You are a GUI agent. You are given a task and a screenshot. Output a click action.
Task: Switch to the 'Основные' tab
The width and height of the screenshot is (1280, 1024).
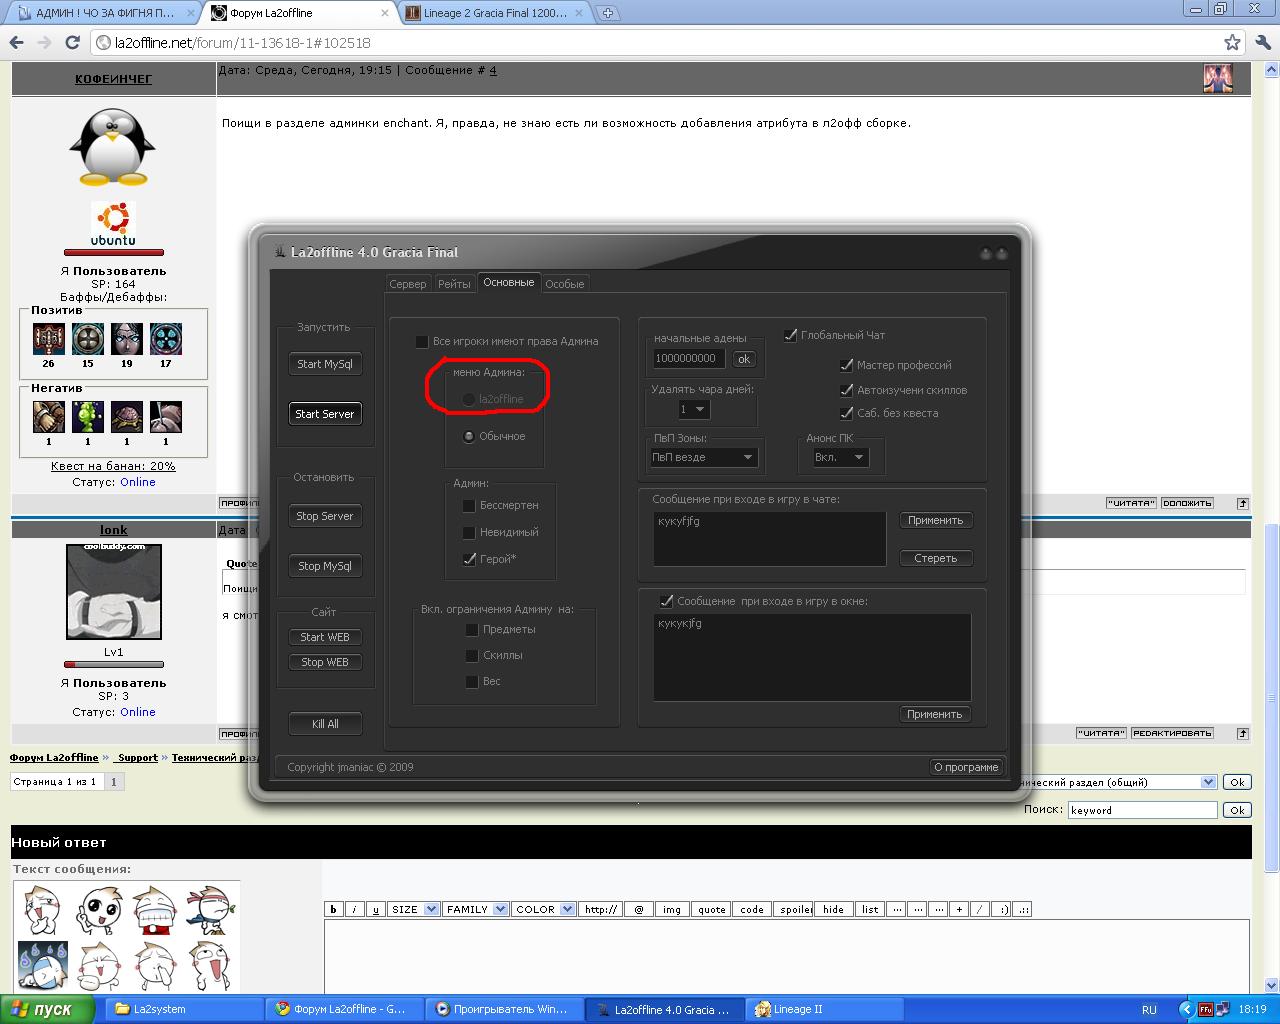[508, 283]
